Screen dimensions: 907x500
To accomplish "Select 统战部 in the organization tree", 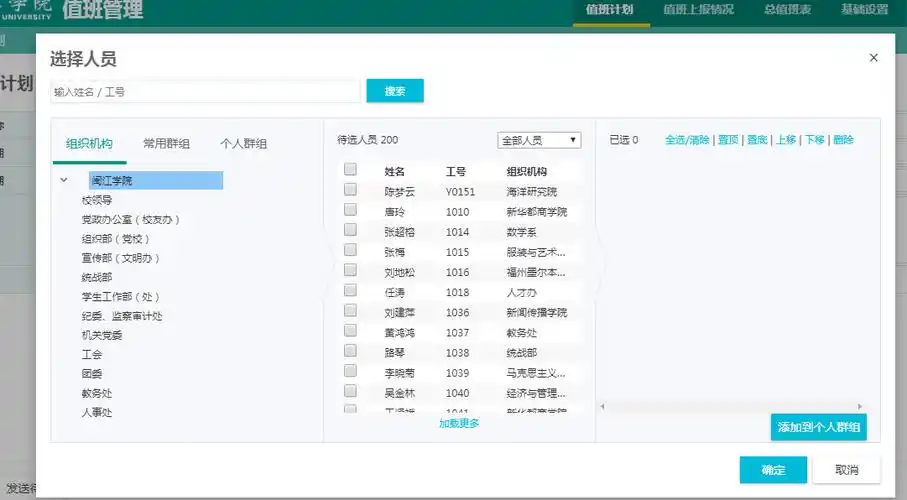I will pyautogui.click(x=97, y=277).
